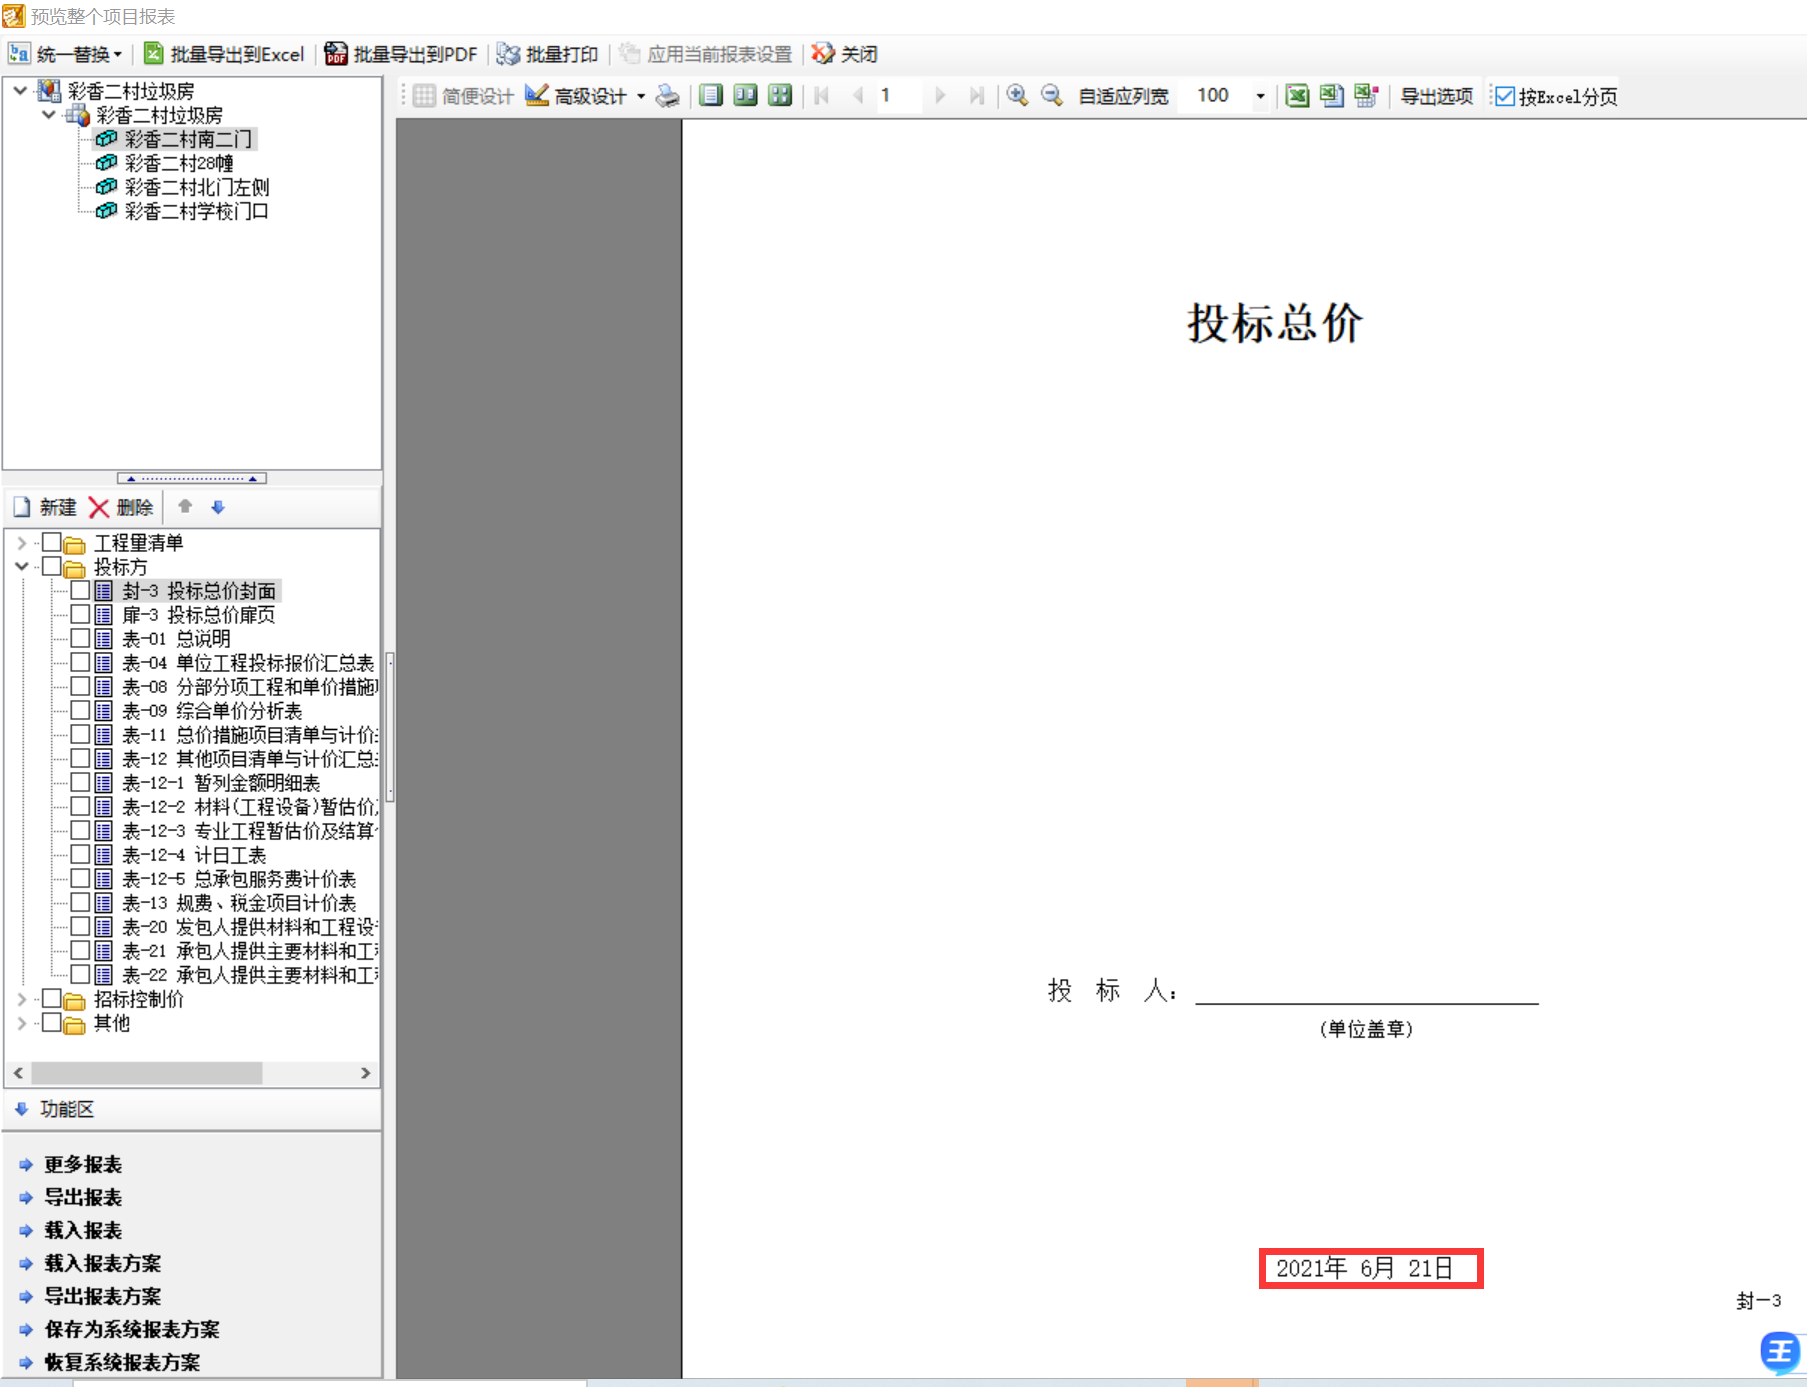The image size is (1807, 1387).
Task: Click 批量打印 batch print button
Action: coord(548,54)
